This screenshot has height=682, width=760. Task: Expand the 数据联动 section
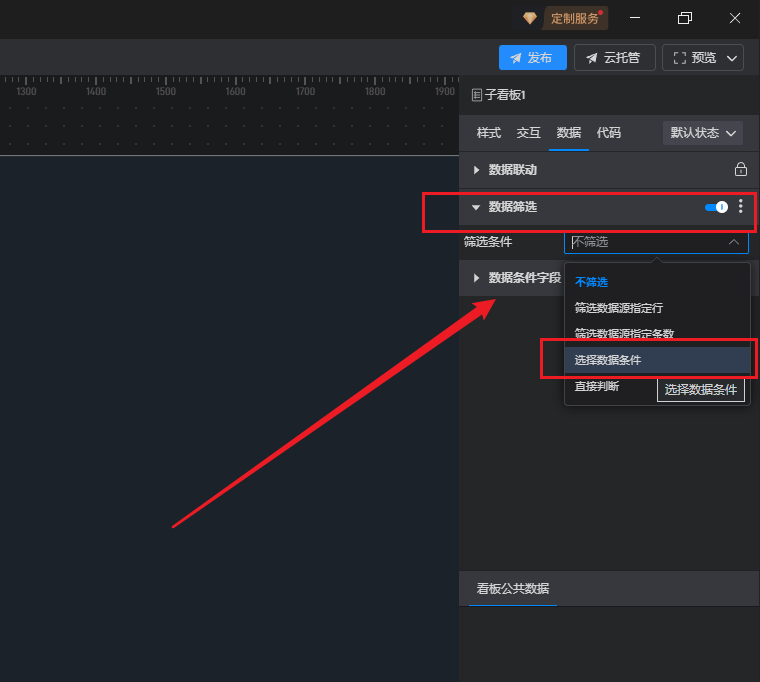pyautogui.click(x=477, y=170)
